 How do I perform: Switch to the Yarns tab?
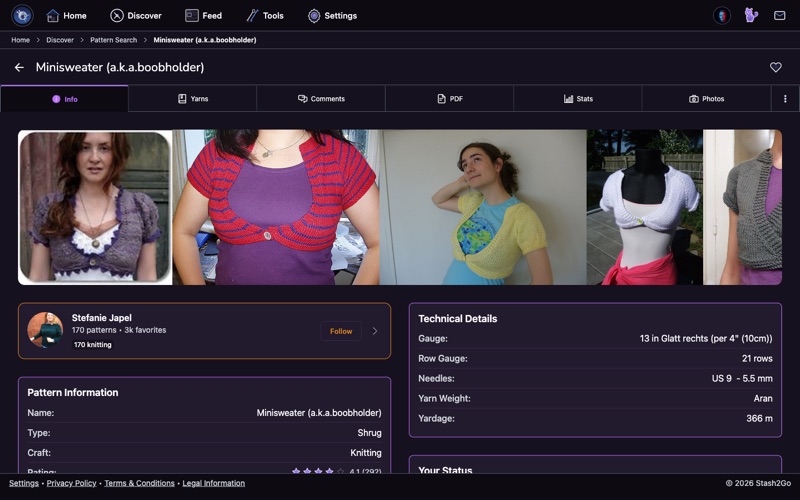tap(192, 98)
